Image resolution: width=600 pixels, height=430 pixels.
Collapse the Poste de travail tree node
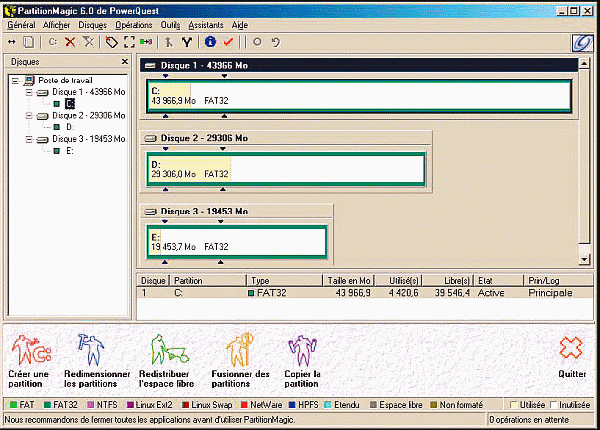click(x=16, y=80)
